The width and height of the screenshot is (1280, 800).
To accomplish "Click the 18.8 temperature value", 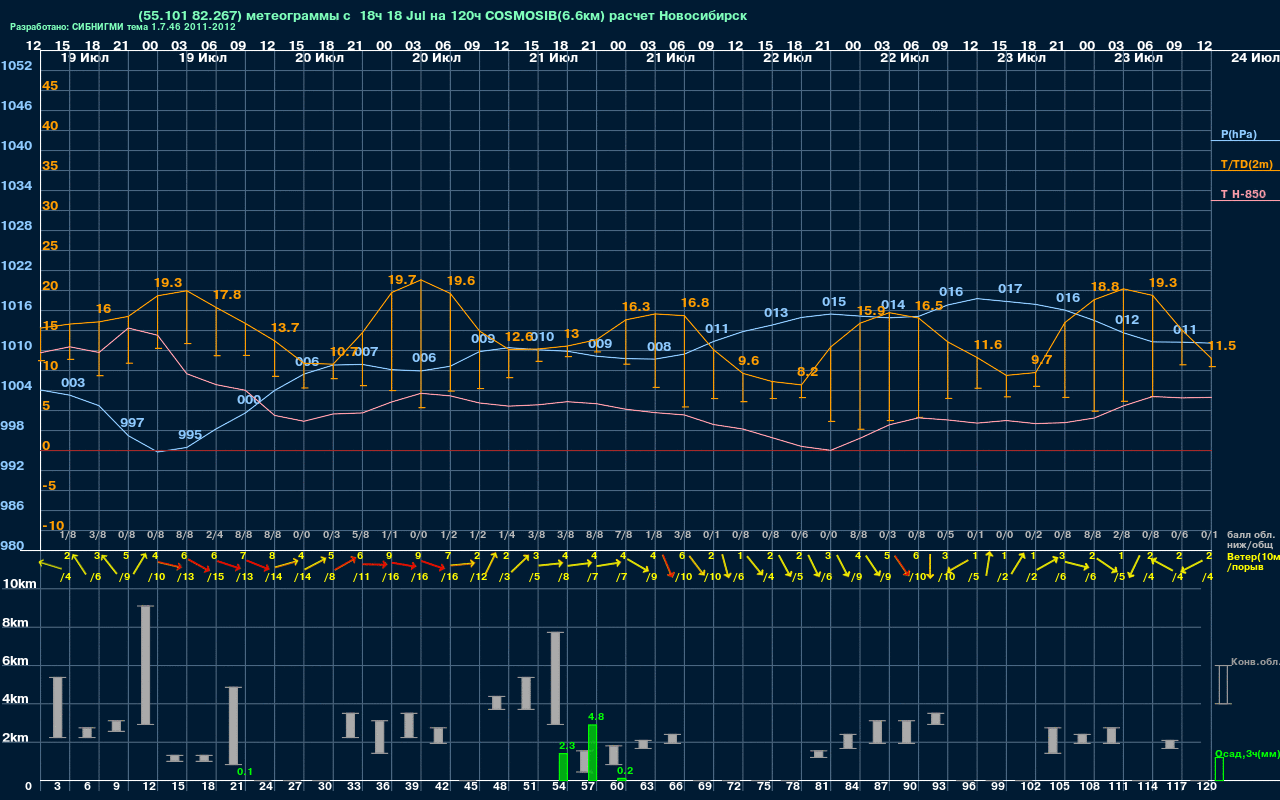I will pyautogui.click(x=1105, y=286).
